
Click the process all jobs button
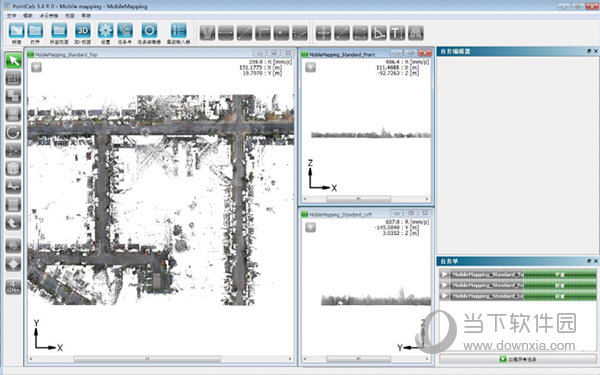518,359
